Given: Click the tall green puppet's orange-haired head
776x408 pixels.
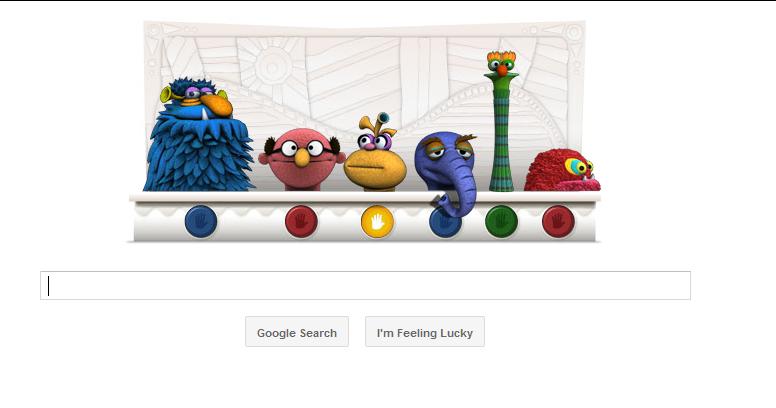Looking at the screenshot, I should [501, 64].
